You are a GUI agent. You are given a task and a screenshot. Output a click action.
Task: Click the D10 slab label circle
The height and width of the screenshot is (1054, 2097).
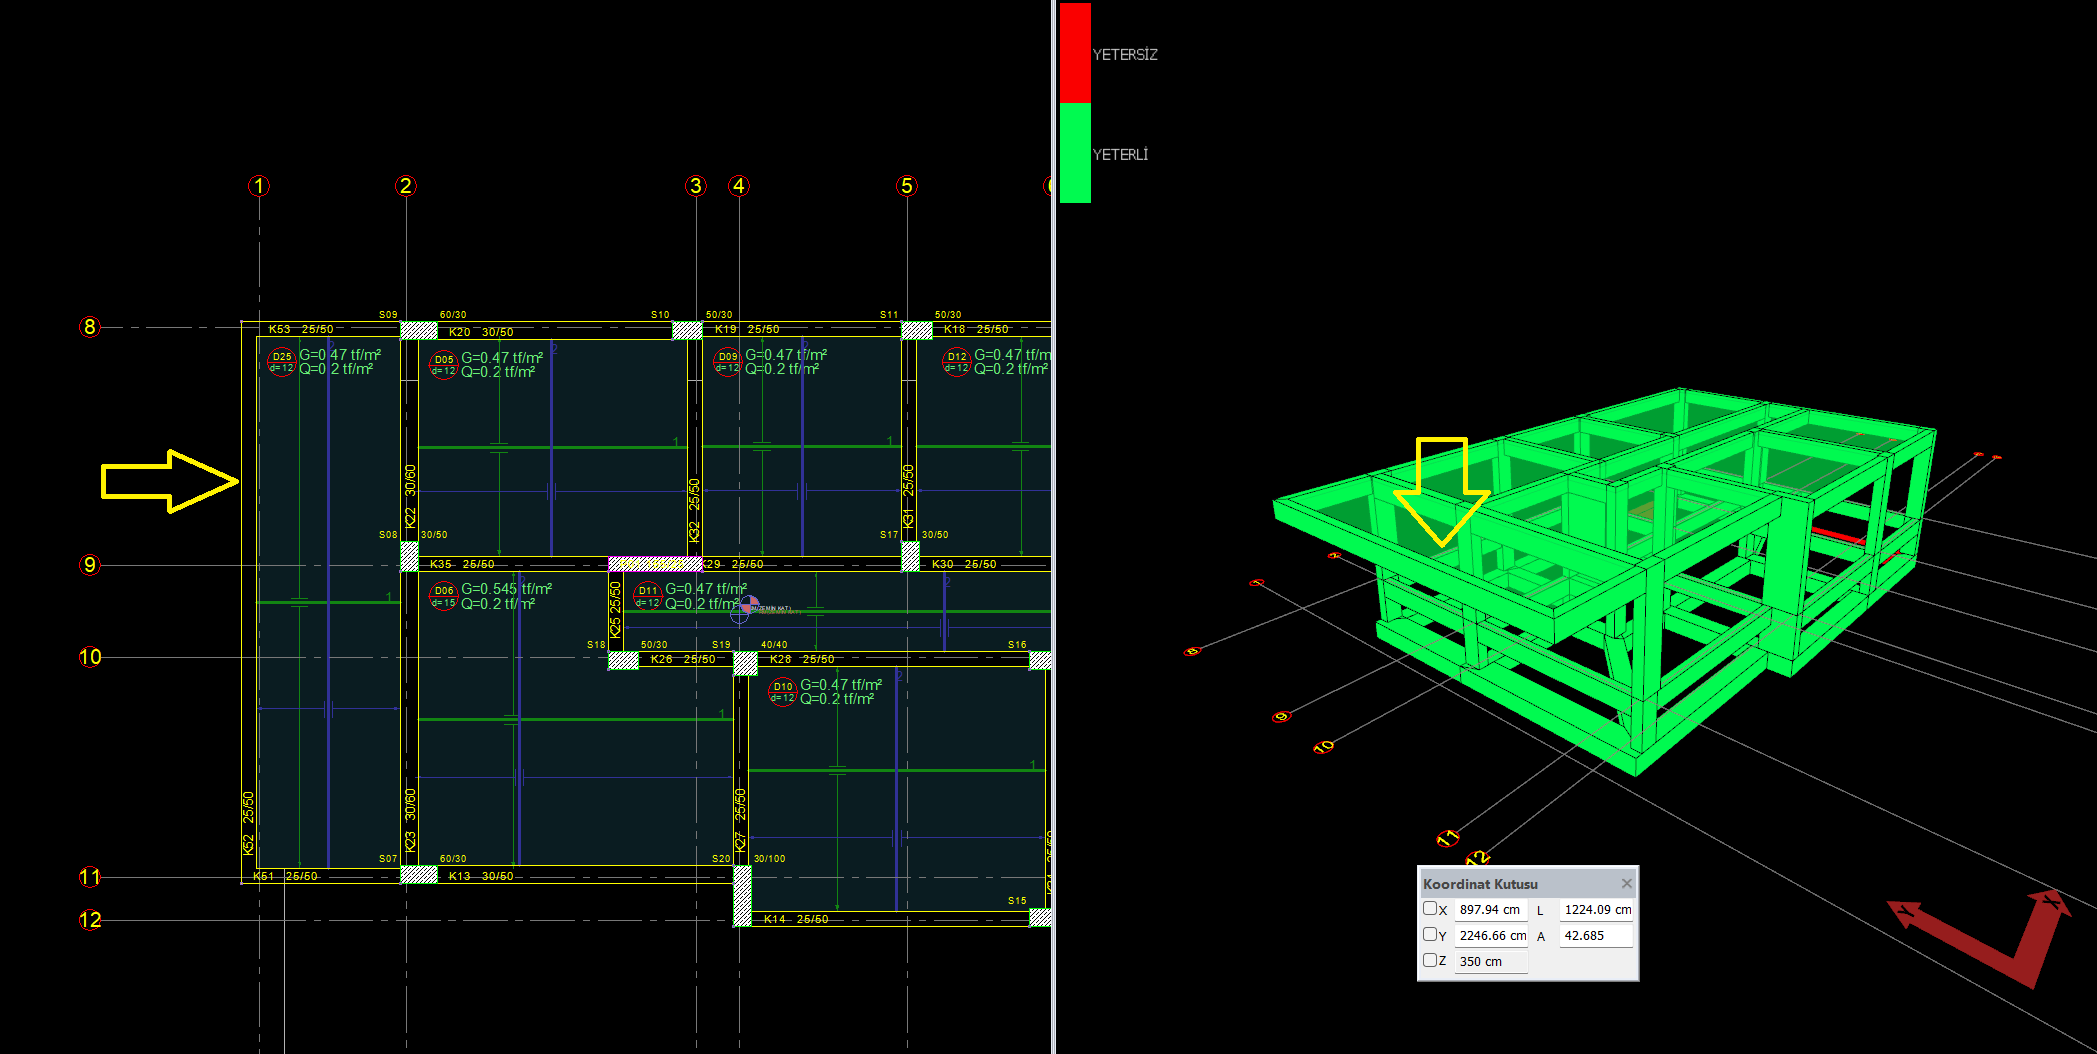(x=782, y=692)
